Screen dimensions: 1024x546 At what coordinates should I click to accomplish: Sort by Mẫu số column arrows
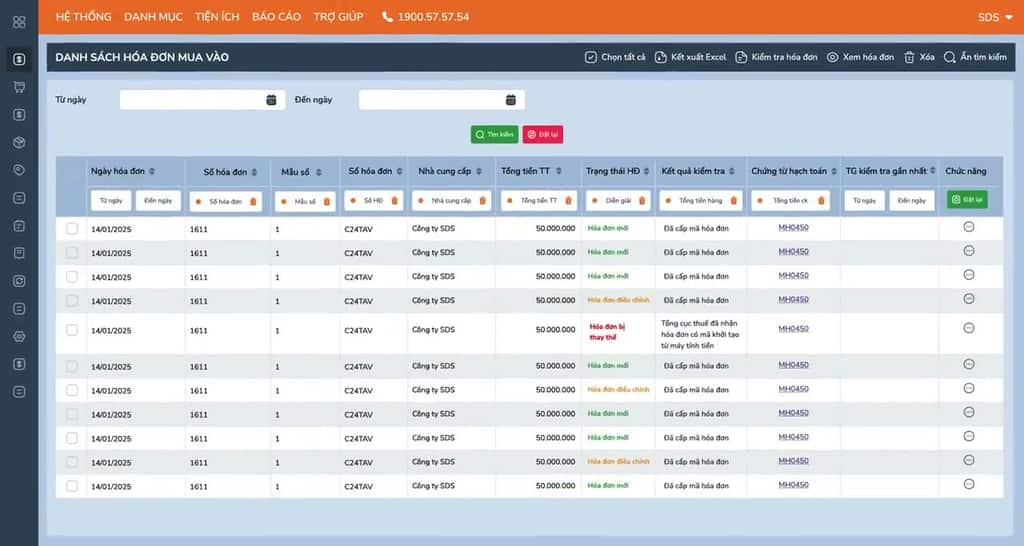319,172
